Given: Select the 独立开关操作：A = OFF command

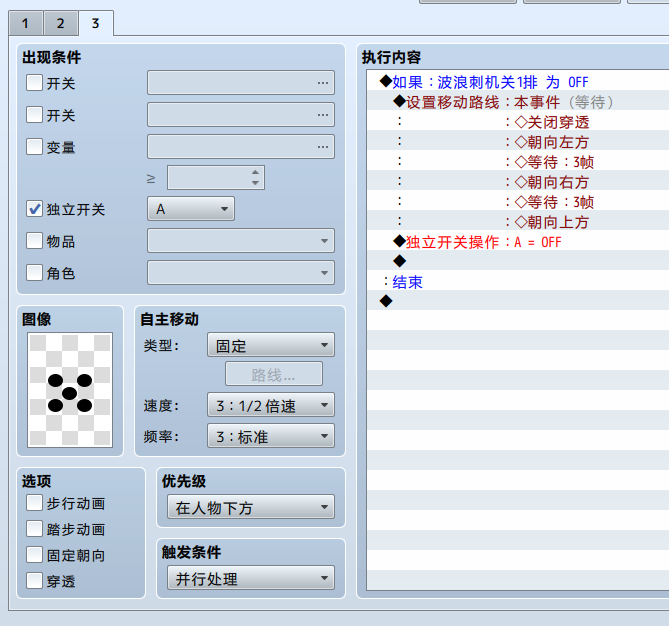Looking at the screenshot, I should coord(518,241).
